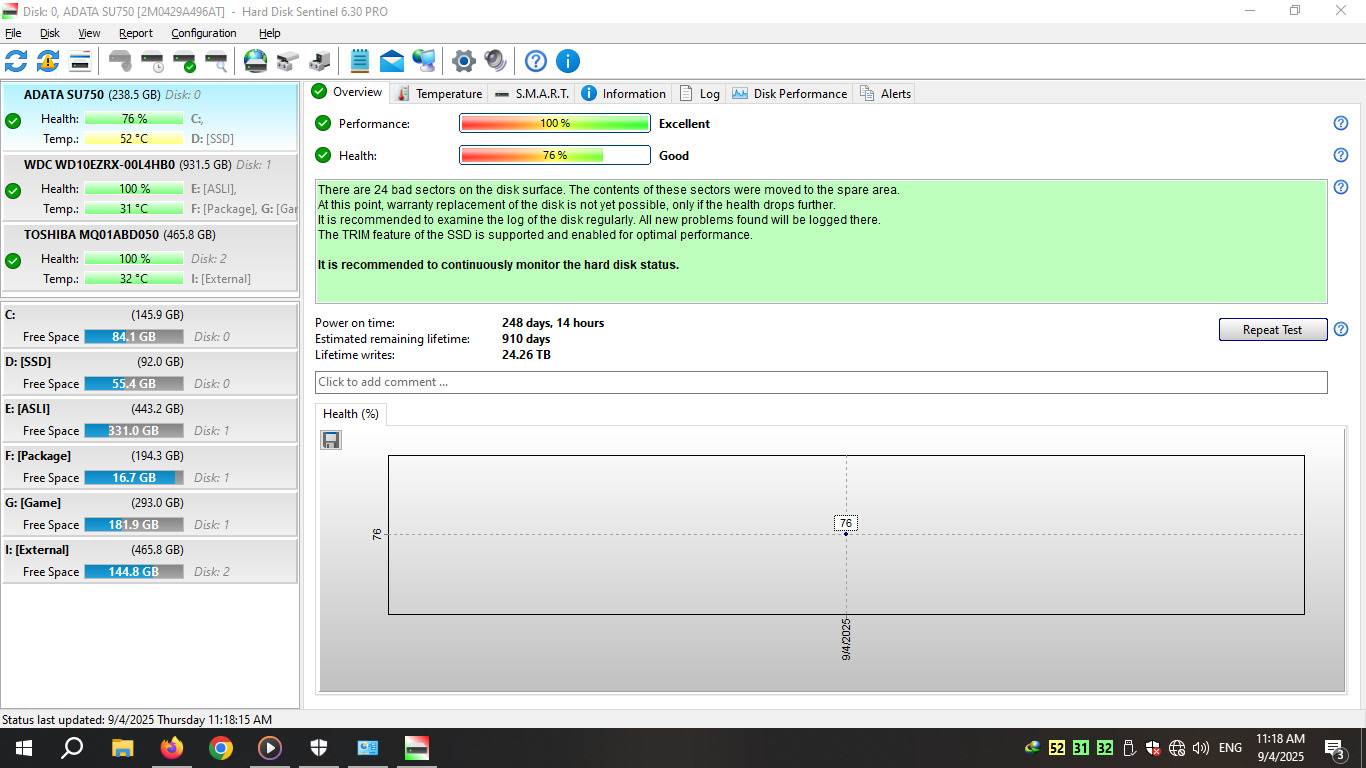Click the Performance 100 % bar
1366x768 pixels.
point(555,124)
